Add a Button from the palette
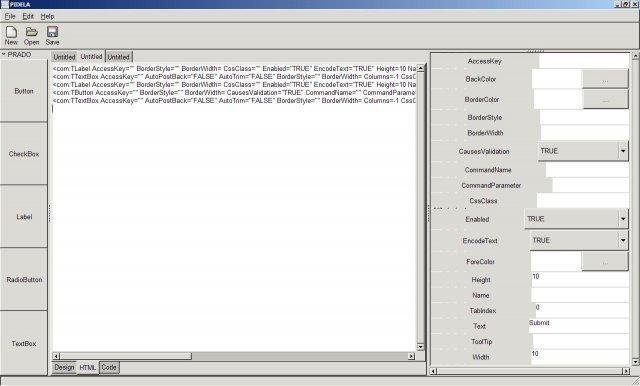This screenshot has width=640, height=386. tap(24, 91)
